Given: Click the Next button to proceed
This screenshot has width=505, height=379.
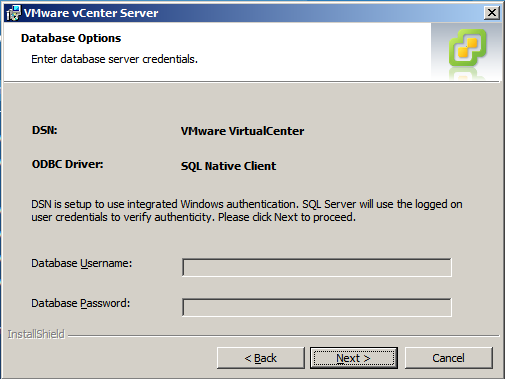Looking at the screenshot, I should 354,358.
